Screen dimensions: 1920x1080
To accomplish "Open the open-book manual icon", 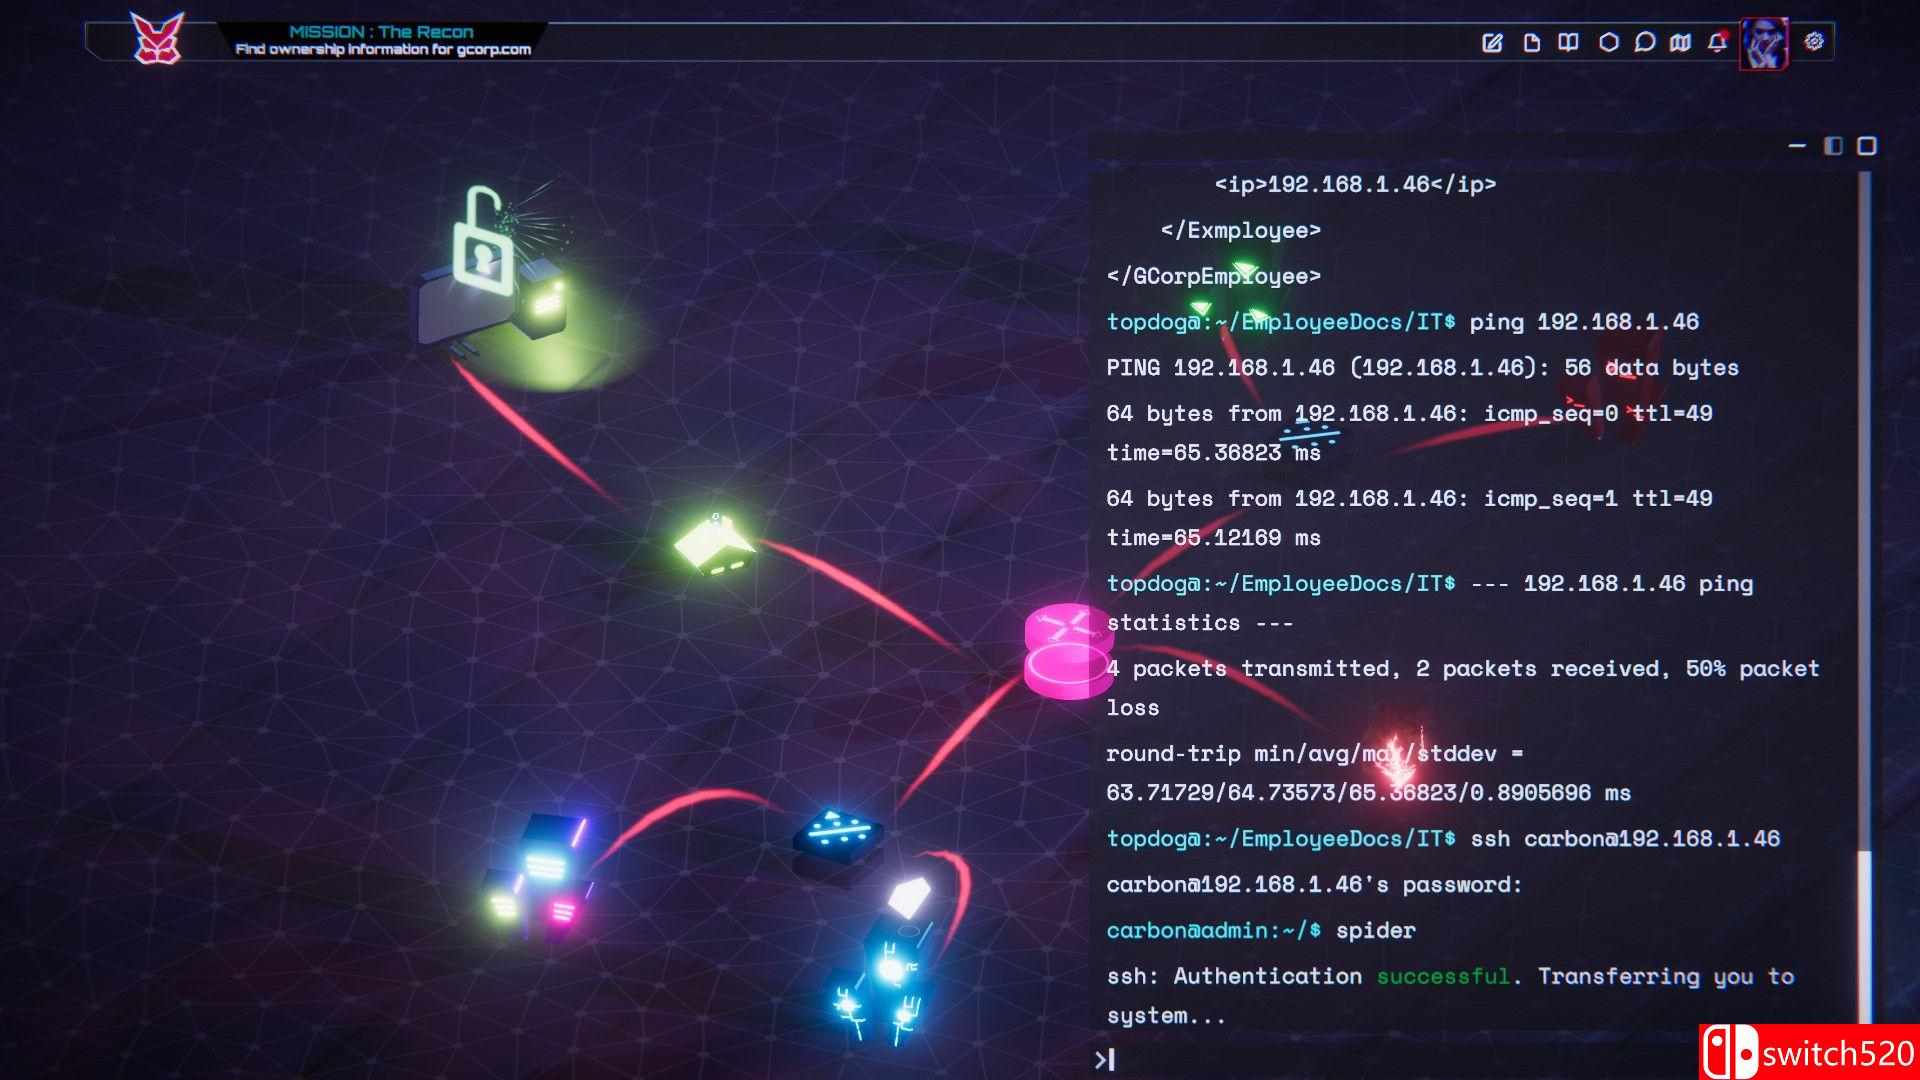I will click(1568, 42).
